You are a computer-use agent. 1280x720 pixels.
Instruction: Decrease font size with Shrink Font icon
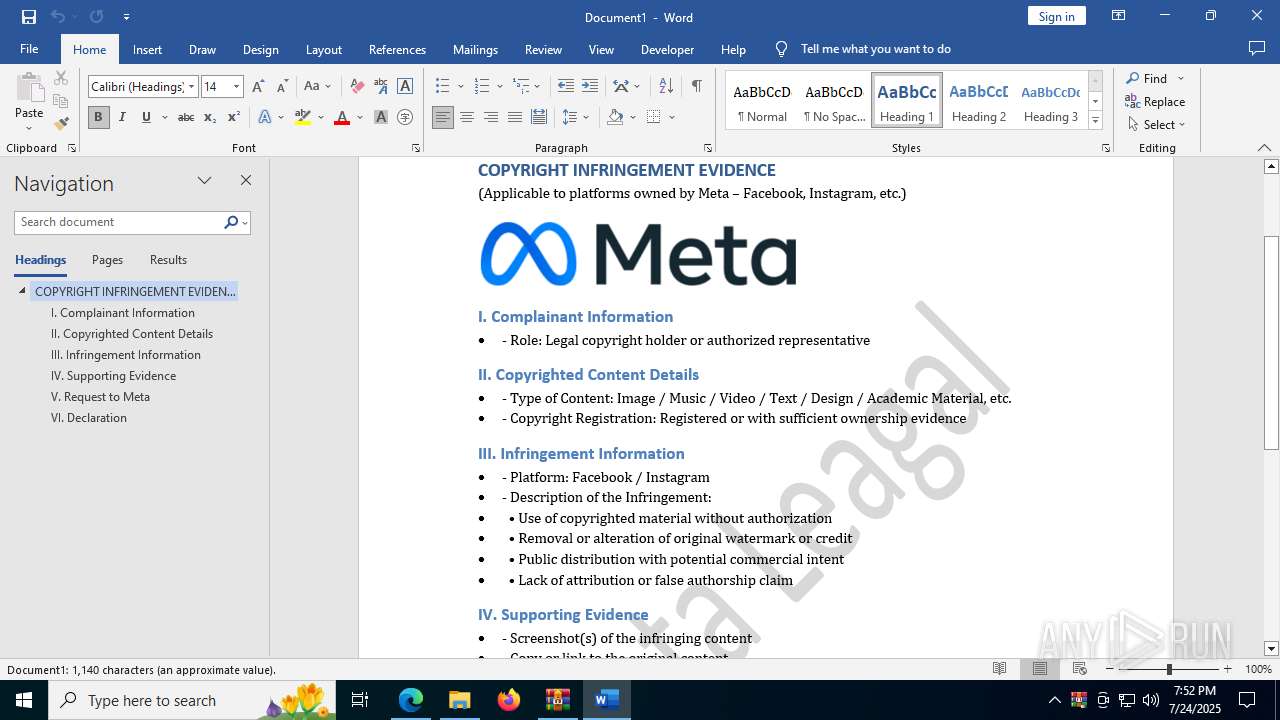(282, 87)
